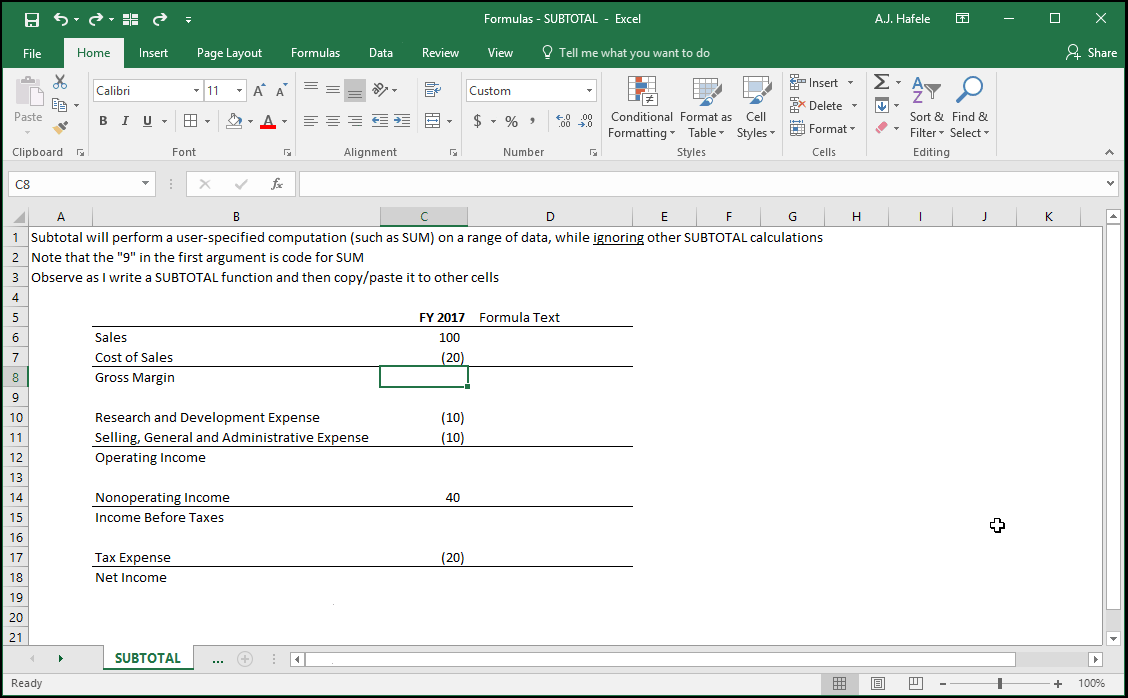Click the Font Color red A swatch
Viewport: 1128px width, 698px height.
pyautogui.click(x=268, y=121)
